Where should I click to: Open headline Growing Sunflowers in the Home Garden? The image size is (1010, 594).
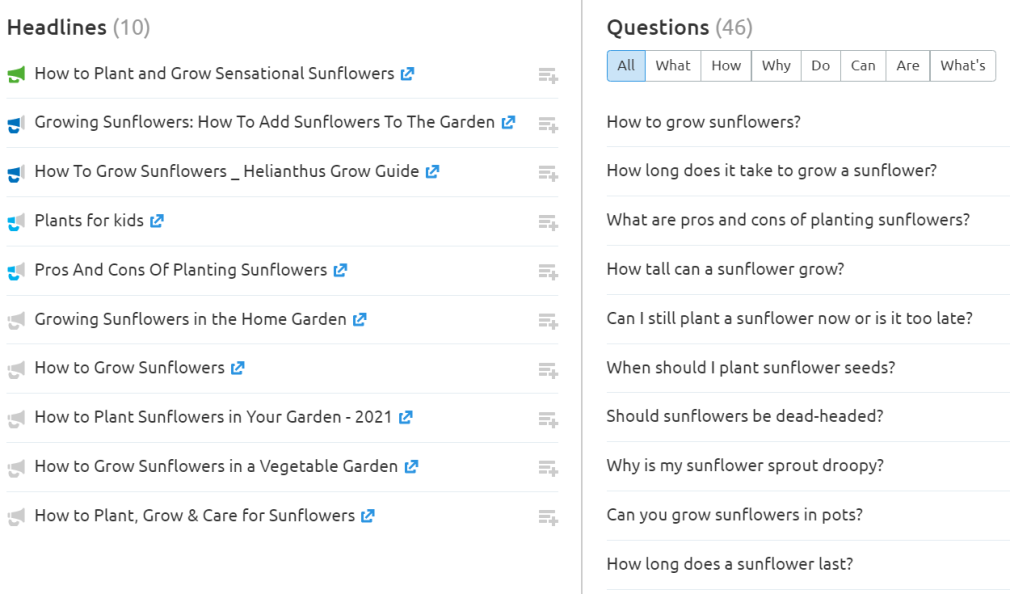191,319
